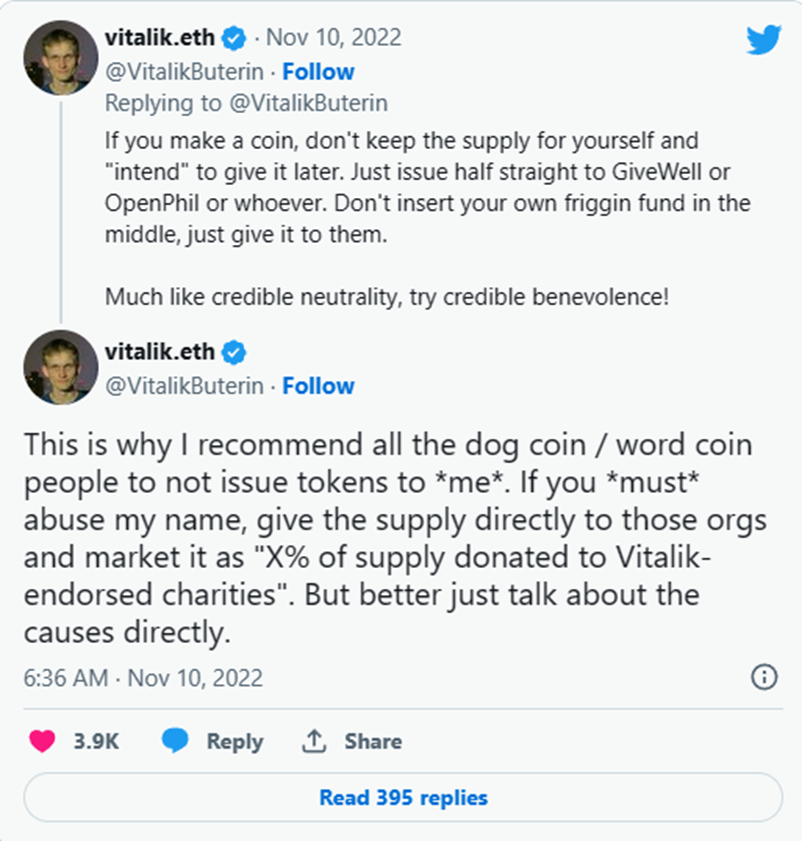Click the verified badge in second tweet
Screen dimensions: 802x841
(235, 353)
